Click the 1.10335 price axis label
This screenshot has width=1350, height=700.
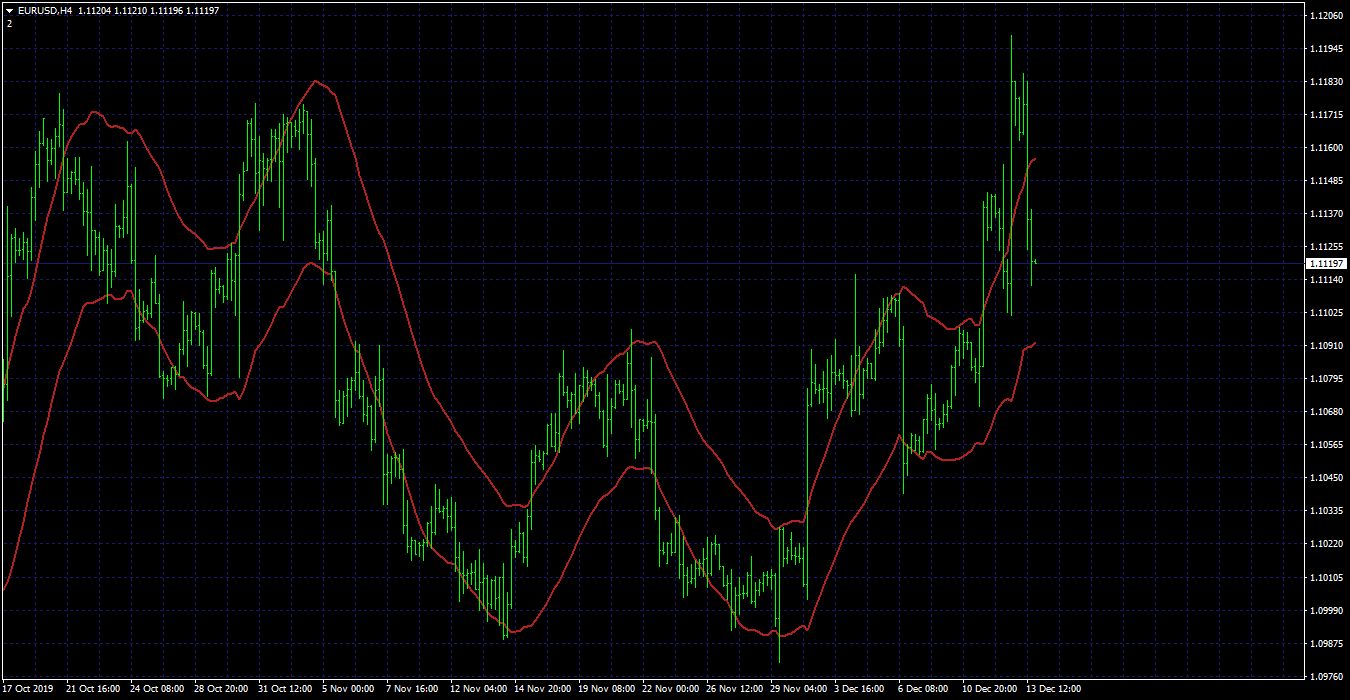click(1326, 511)
